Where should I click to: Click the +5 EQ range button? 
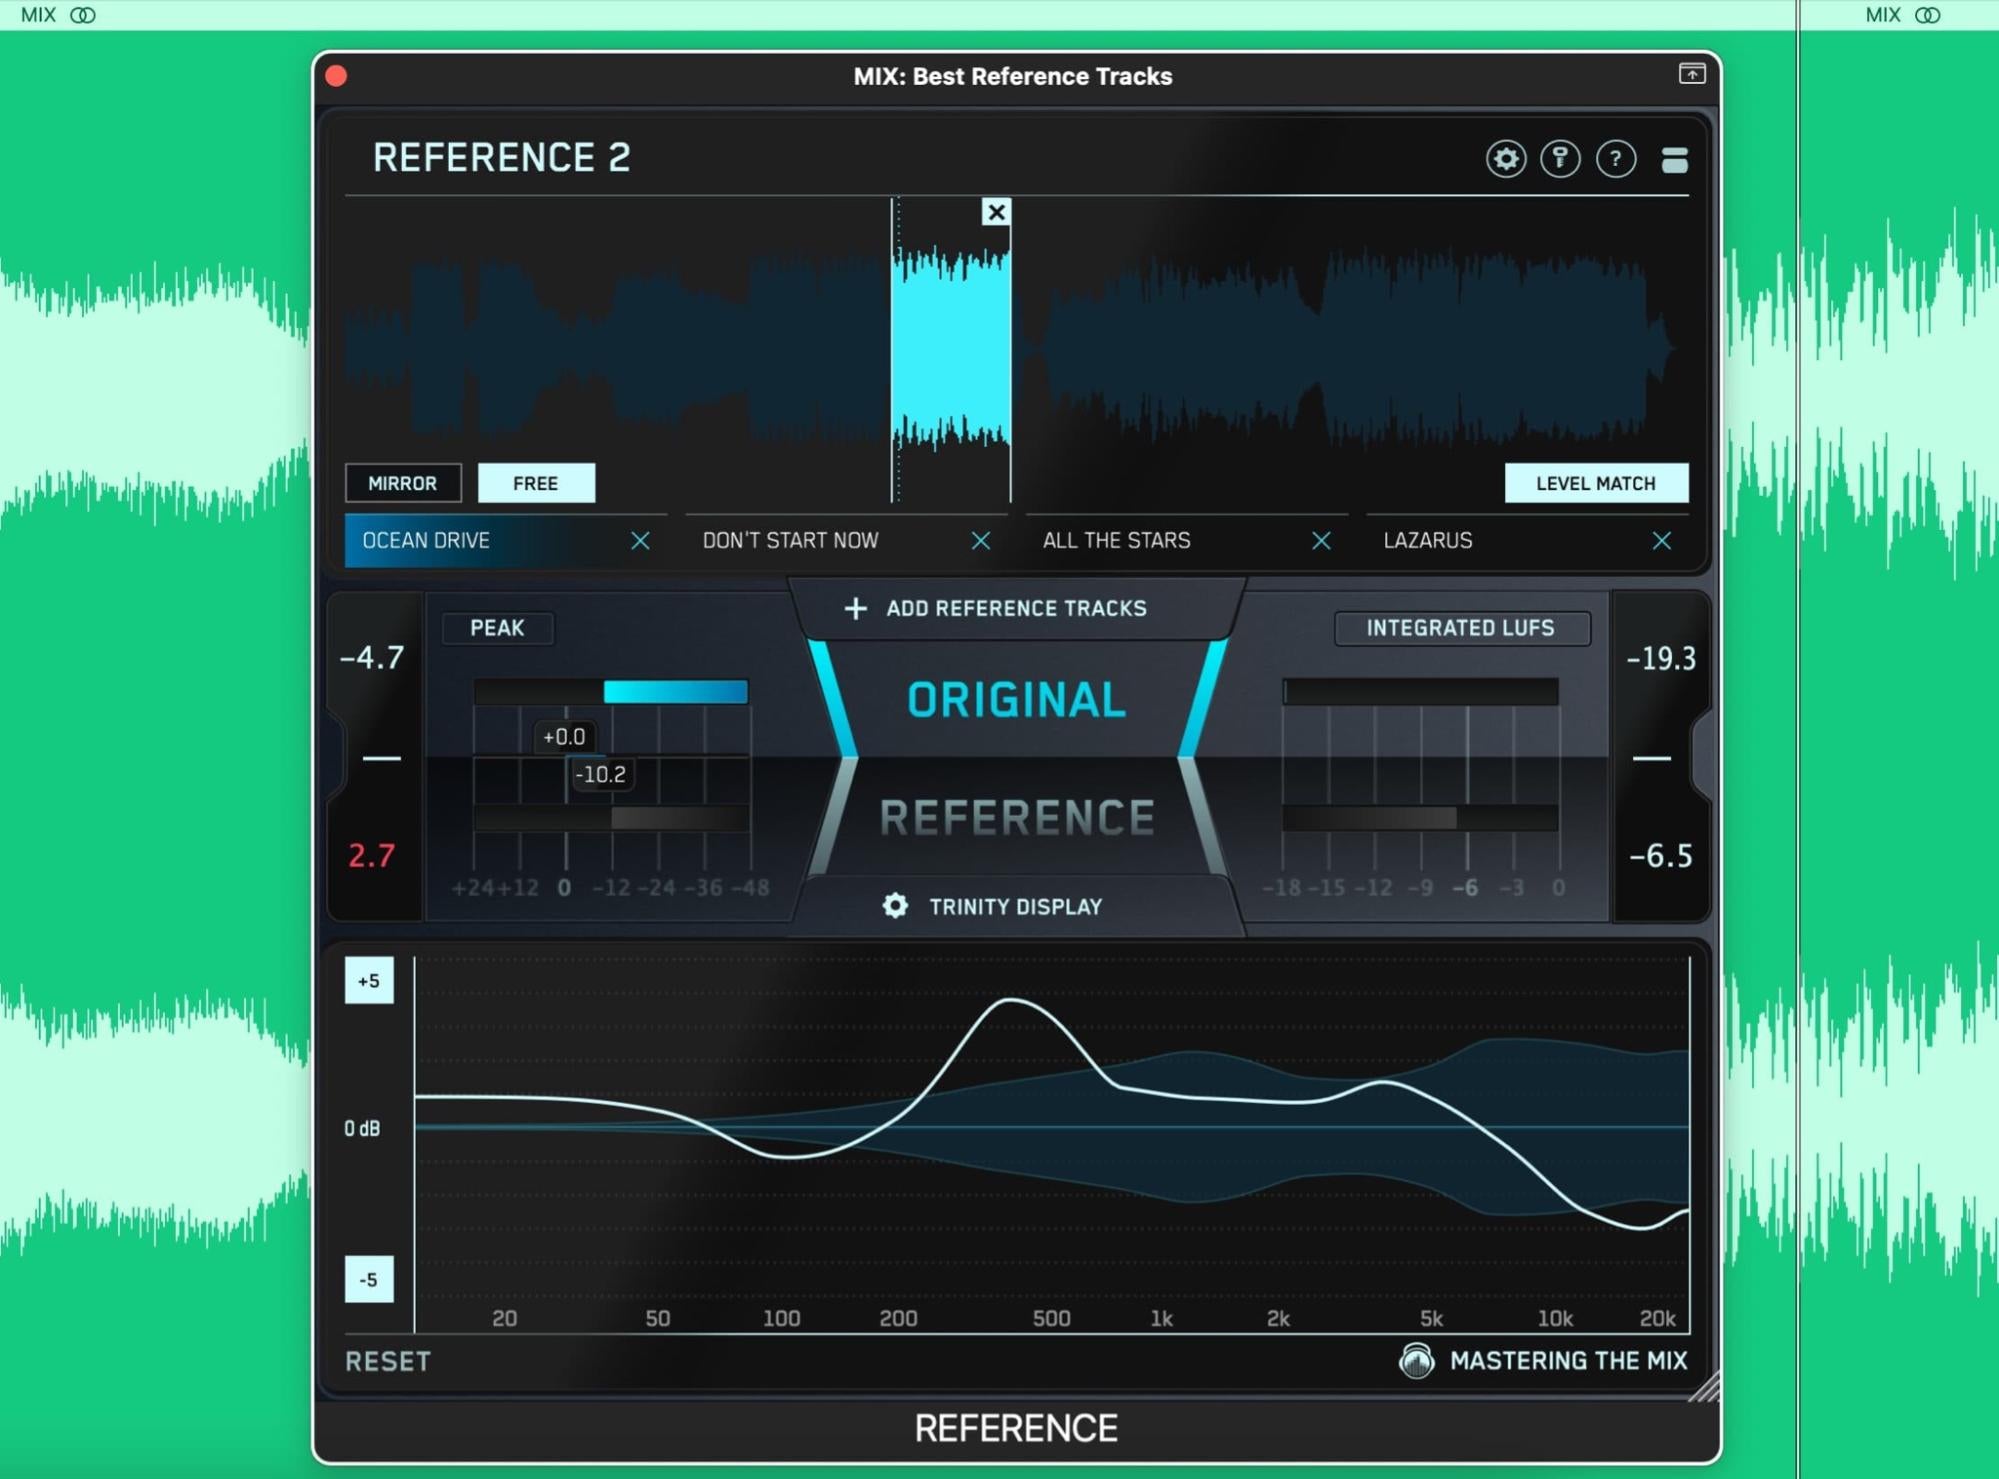point(369,980)
